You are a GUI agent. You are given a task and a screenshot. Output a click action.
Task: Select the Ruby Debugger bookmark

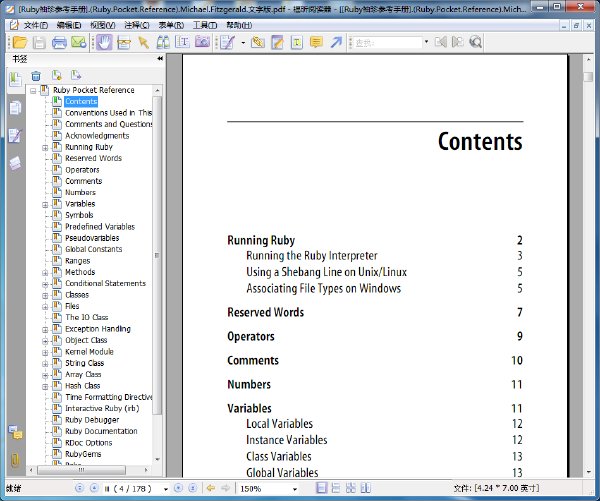click(x=92, y=420)
